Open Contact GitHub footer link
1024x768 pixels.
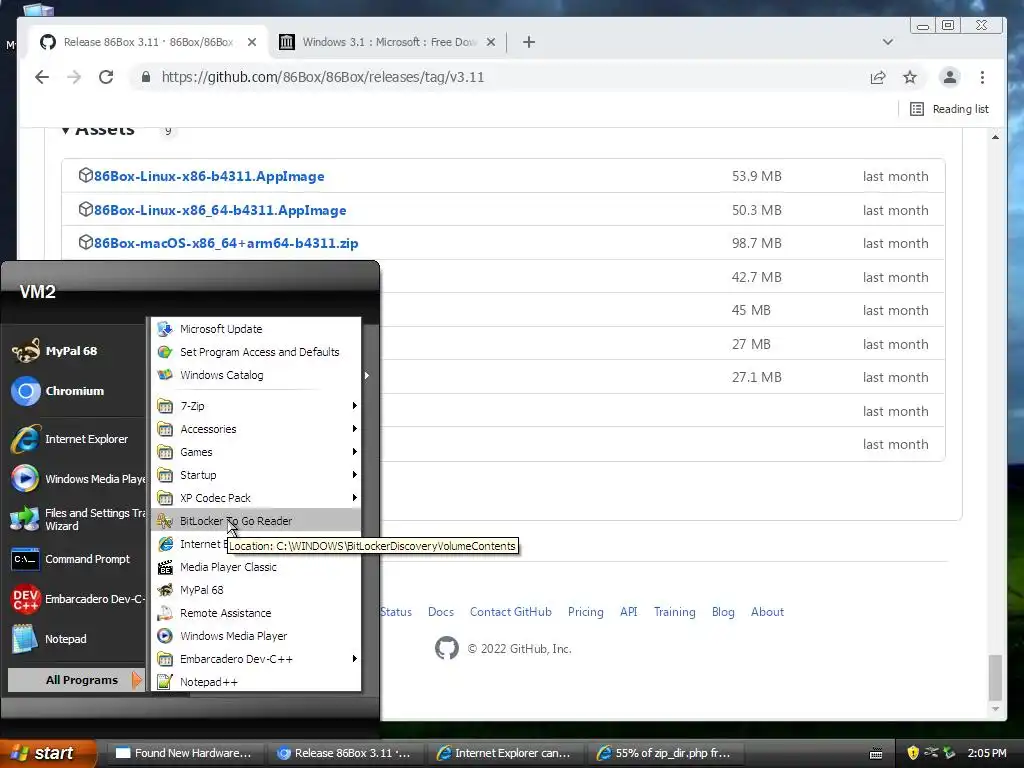(x=511, y=612)
